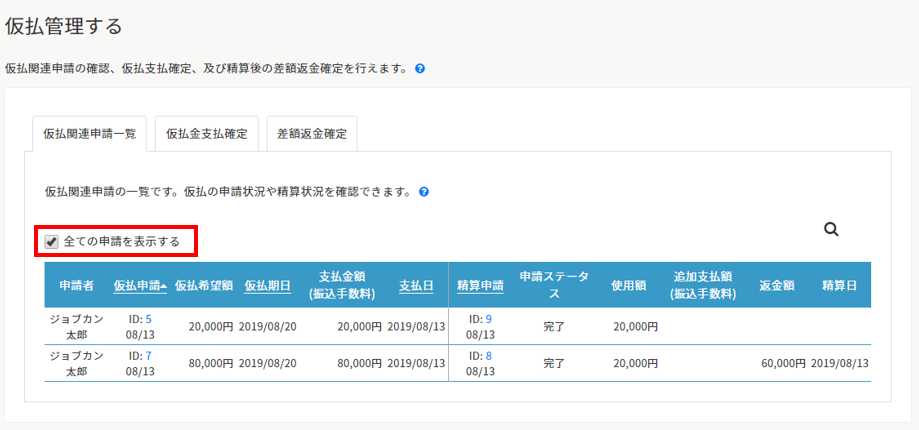Sort by the 精算申請 column header
This screenshot has height=430, width=919.
(x=480, y=285)
